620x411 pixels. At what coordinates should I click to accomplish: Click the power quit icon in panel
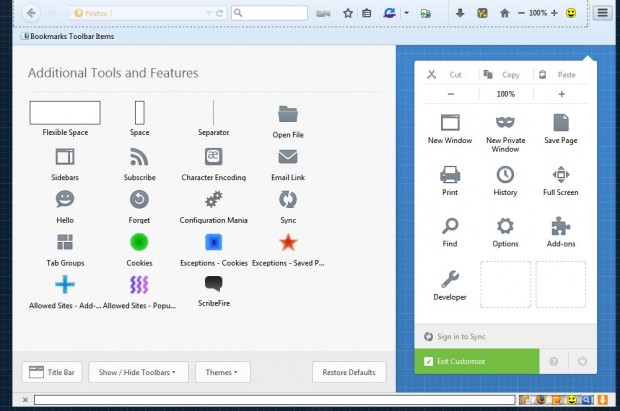(582, 361)
